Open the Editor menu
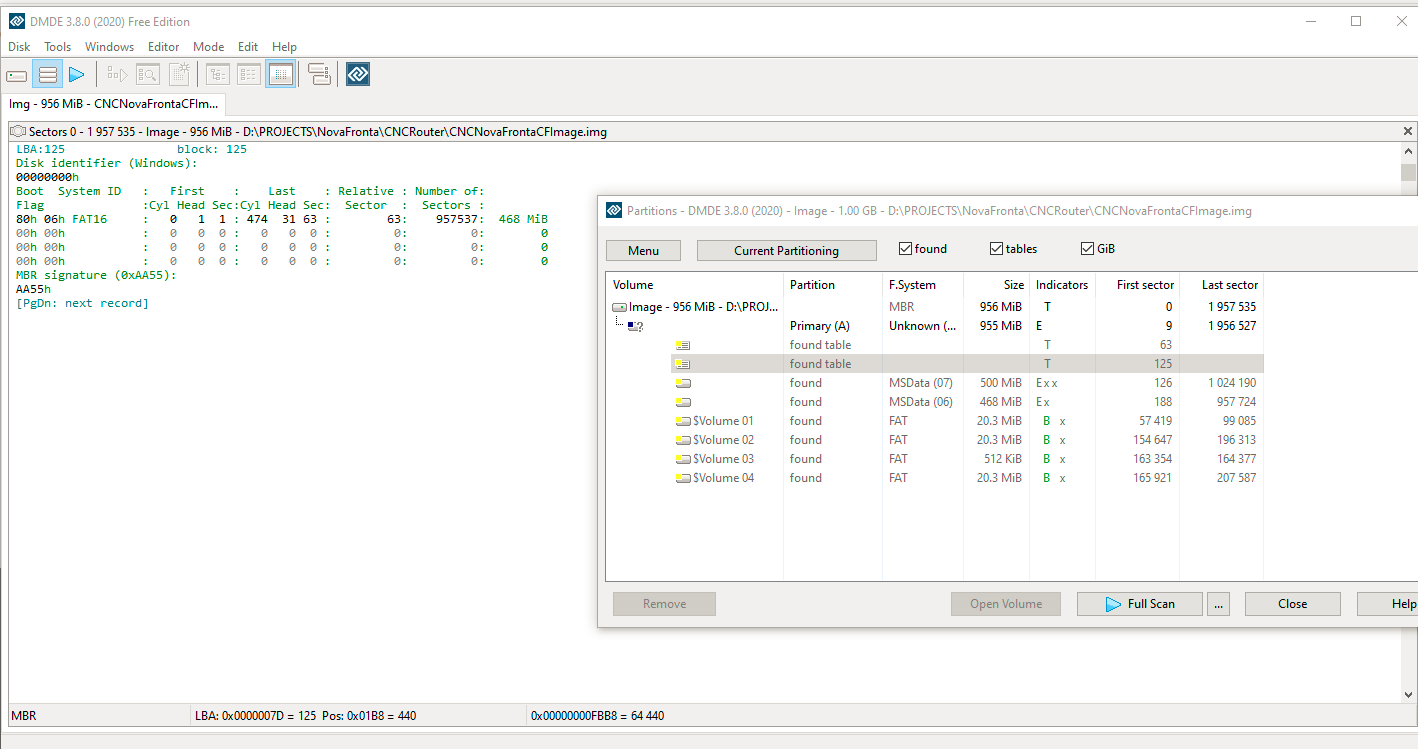The width and height of the screenshot is (1418, 749). (164, 47)
